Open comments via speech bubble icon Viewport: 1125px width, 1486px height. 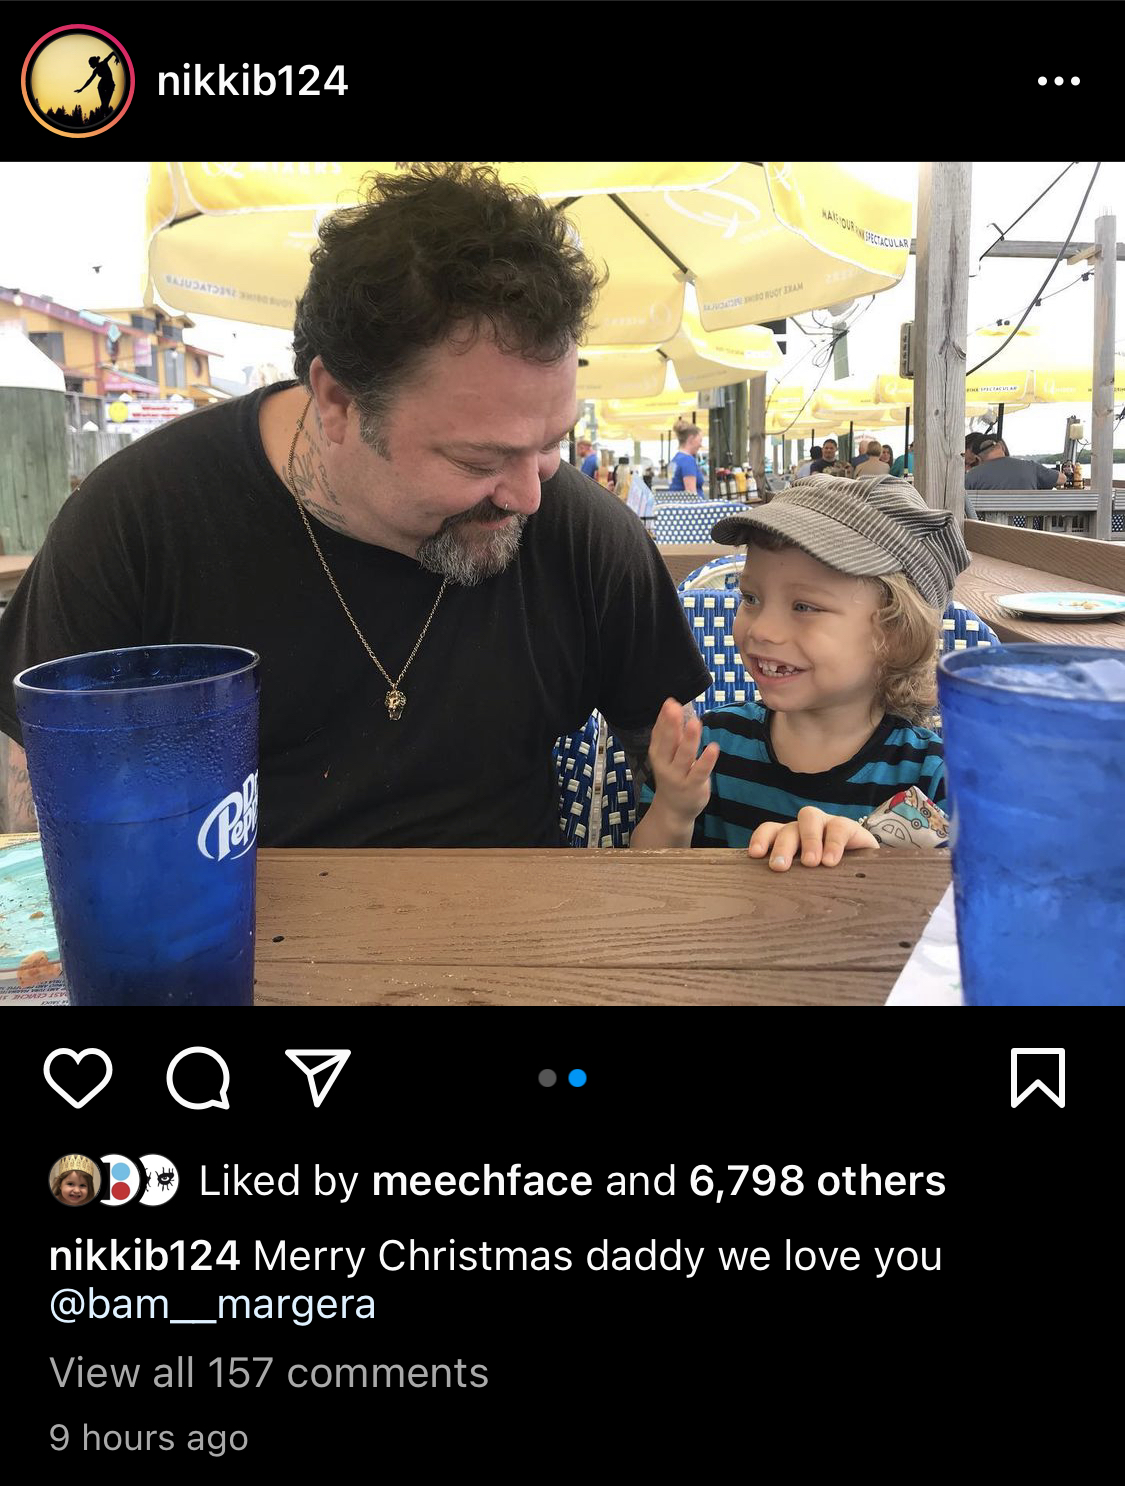click(198, 1078)
